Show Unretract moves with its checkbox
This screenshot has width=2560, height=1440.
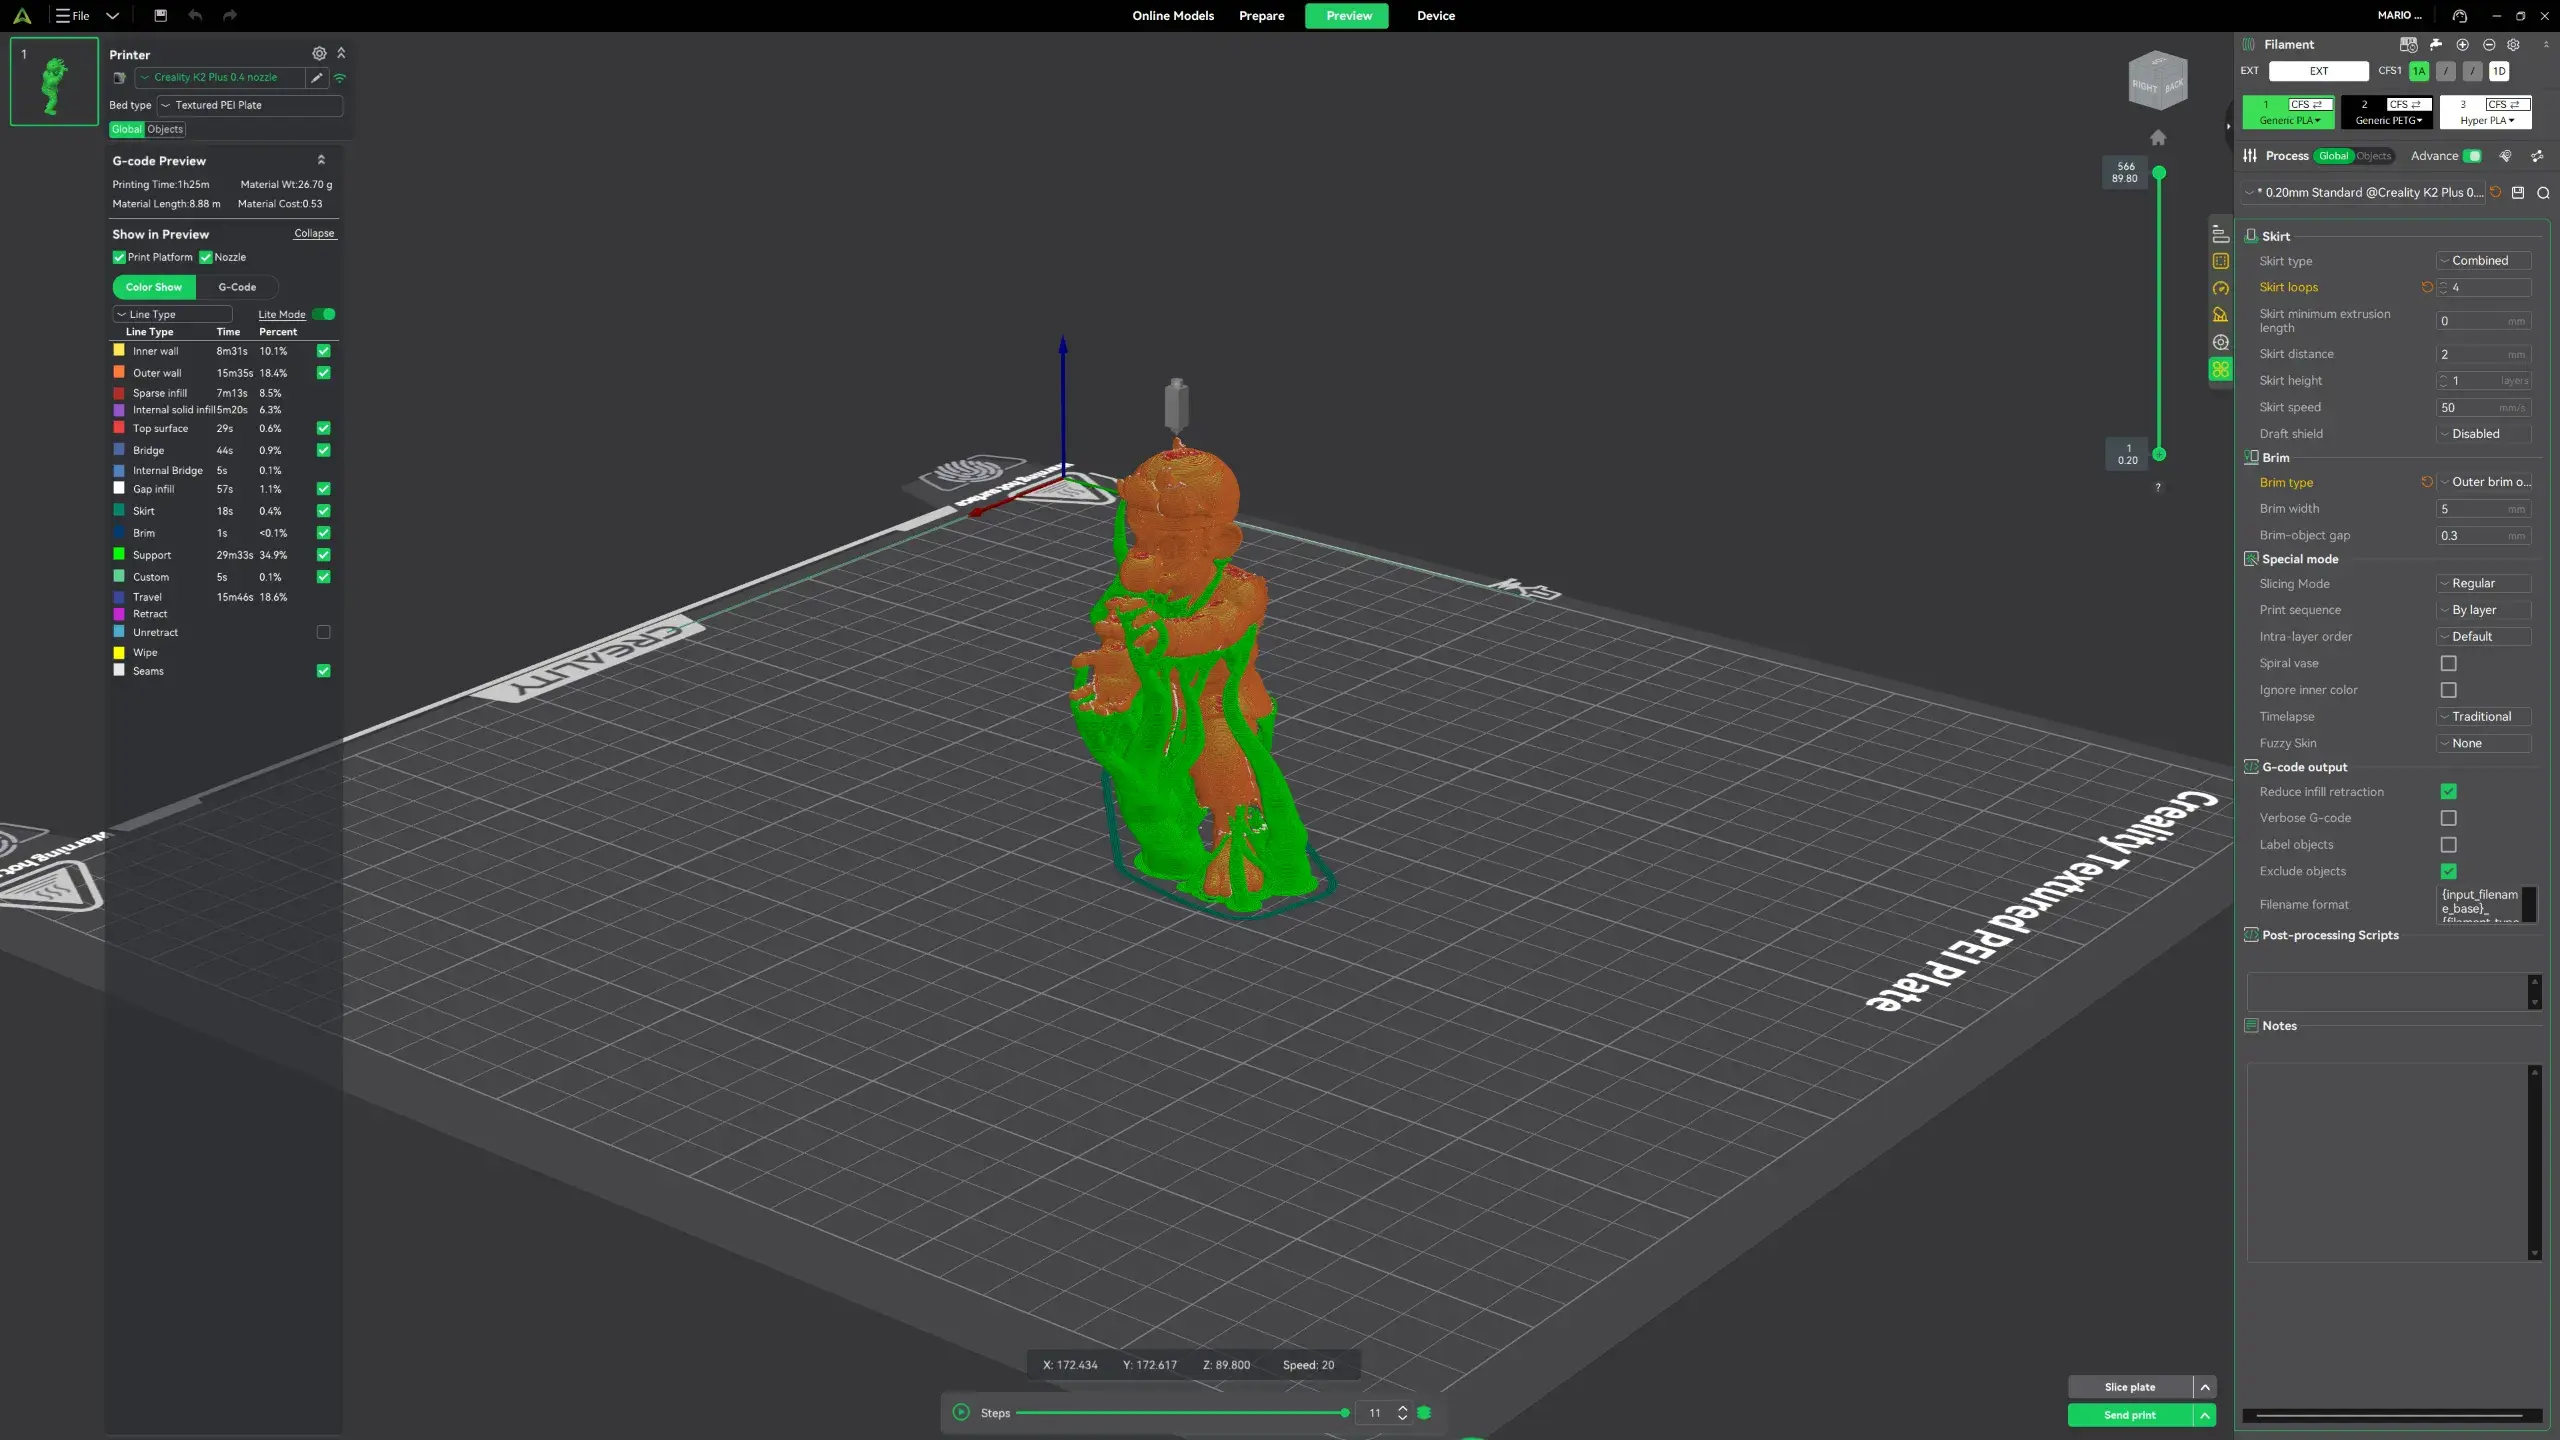click(323, 632)
